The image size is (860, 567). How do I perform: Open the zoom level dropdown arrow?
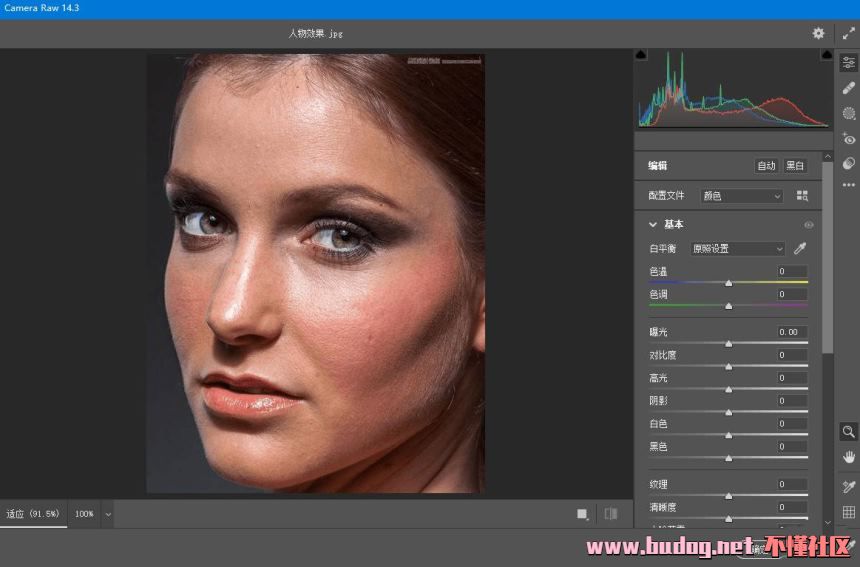(x=108, y=514)
